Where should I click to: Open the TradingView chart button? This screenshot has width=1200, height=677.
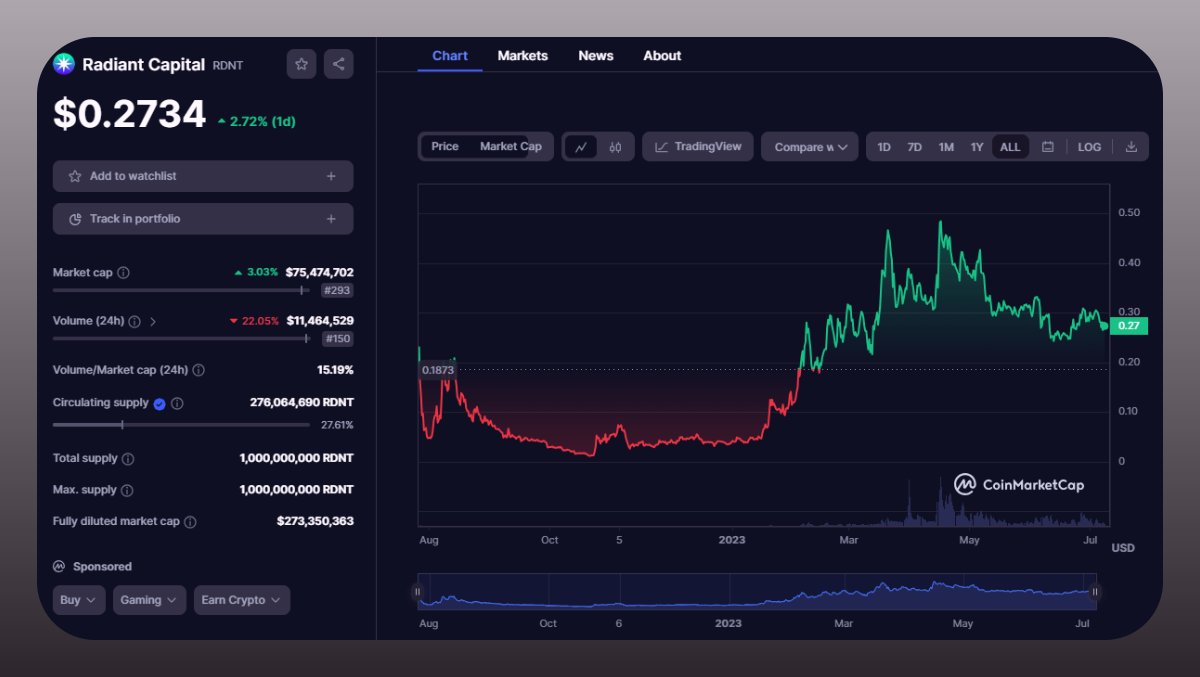pyautogui.click(x=698, y=147)
